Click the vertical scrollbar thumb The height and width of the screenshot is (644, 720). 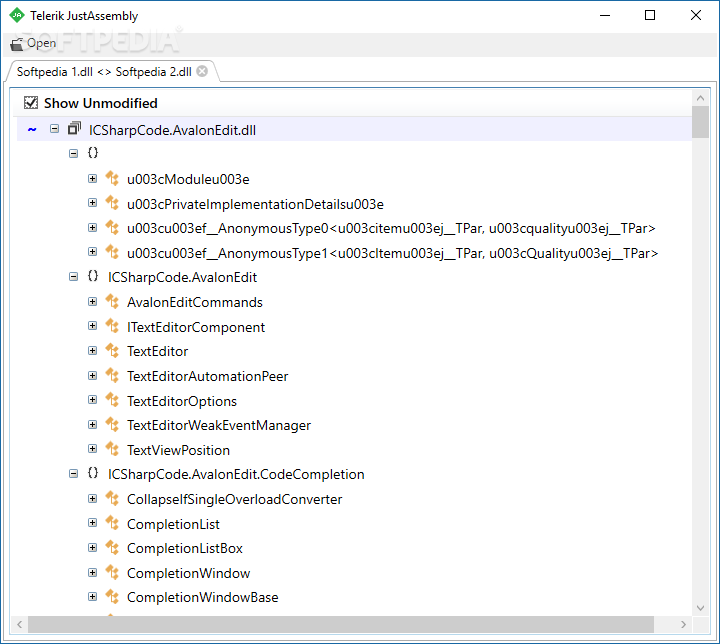(700, 122)
